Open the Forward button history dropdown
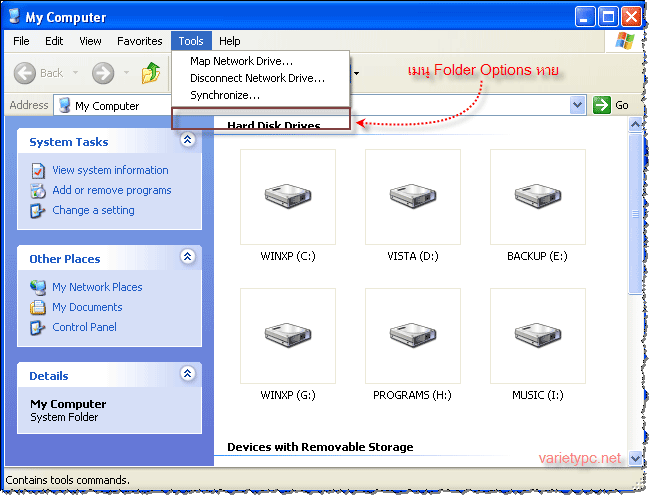The height and width of the screenshot is (495, 649). pos(126,73)
